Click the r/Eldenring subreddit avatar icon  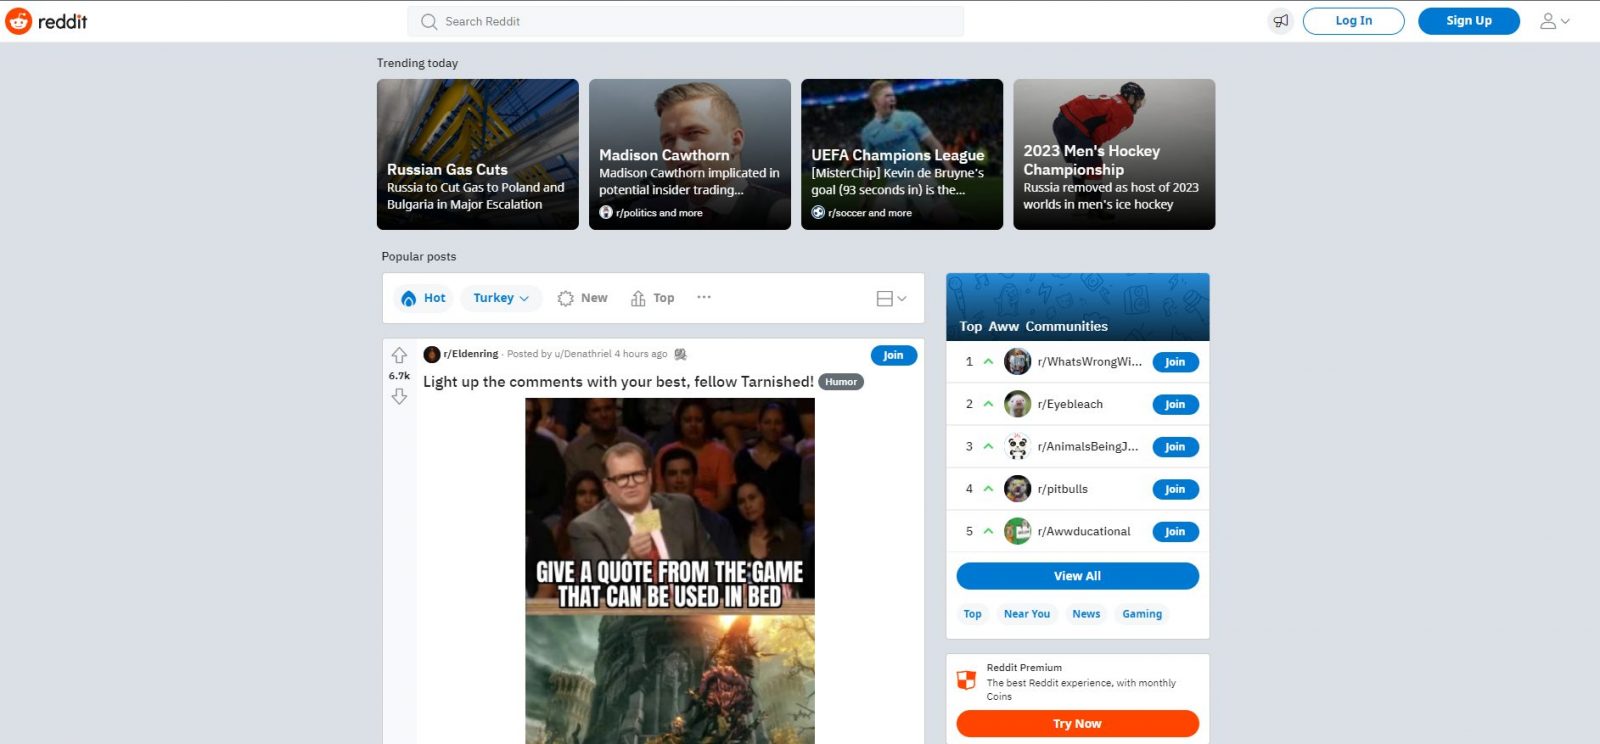click(x=432, y=354)
